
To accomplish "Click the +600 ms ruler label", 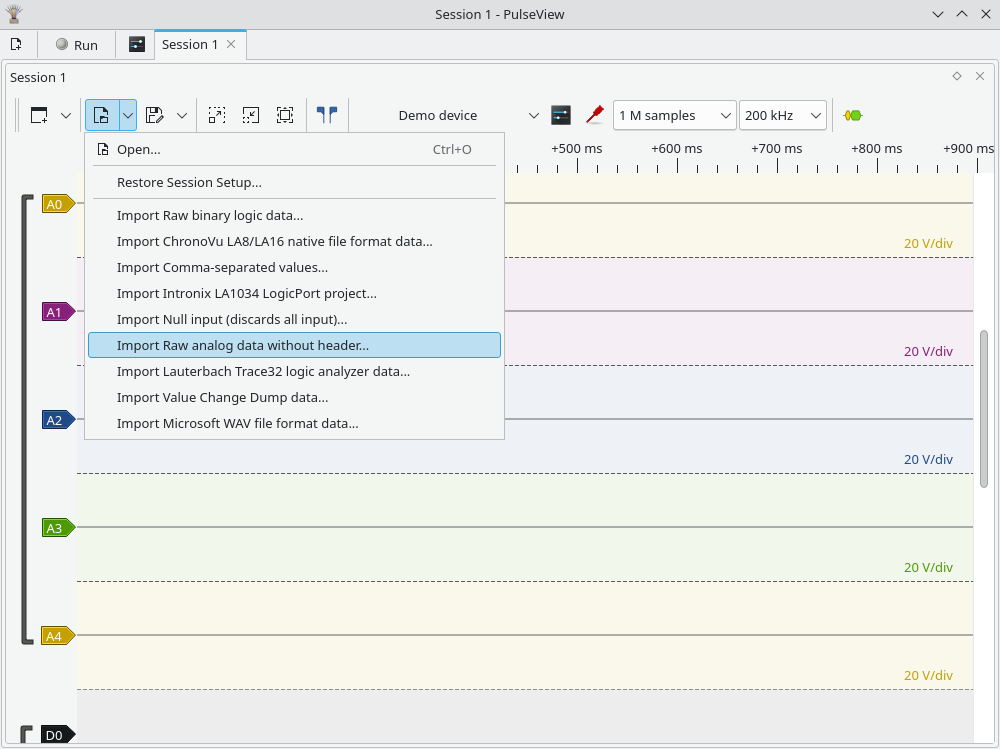I will [677, 149].
